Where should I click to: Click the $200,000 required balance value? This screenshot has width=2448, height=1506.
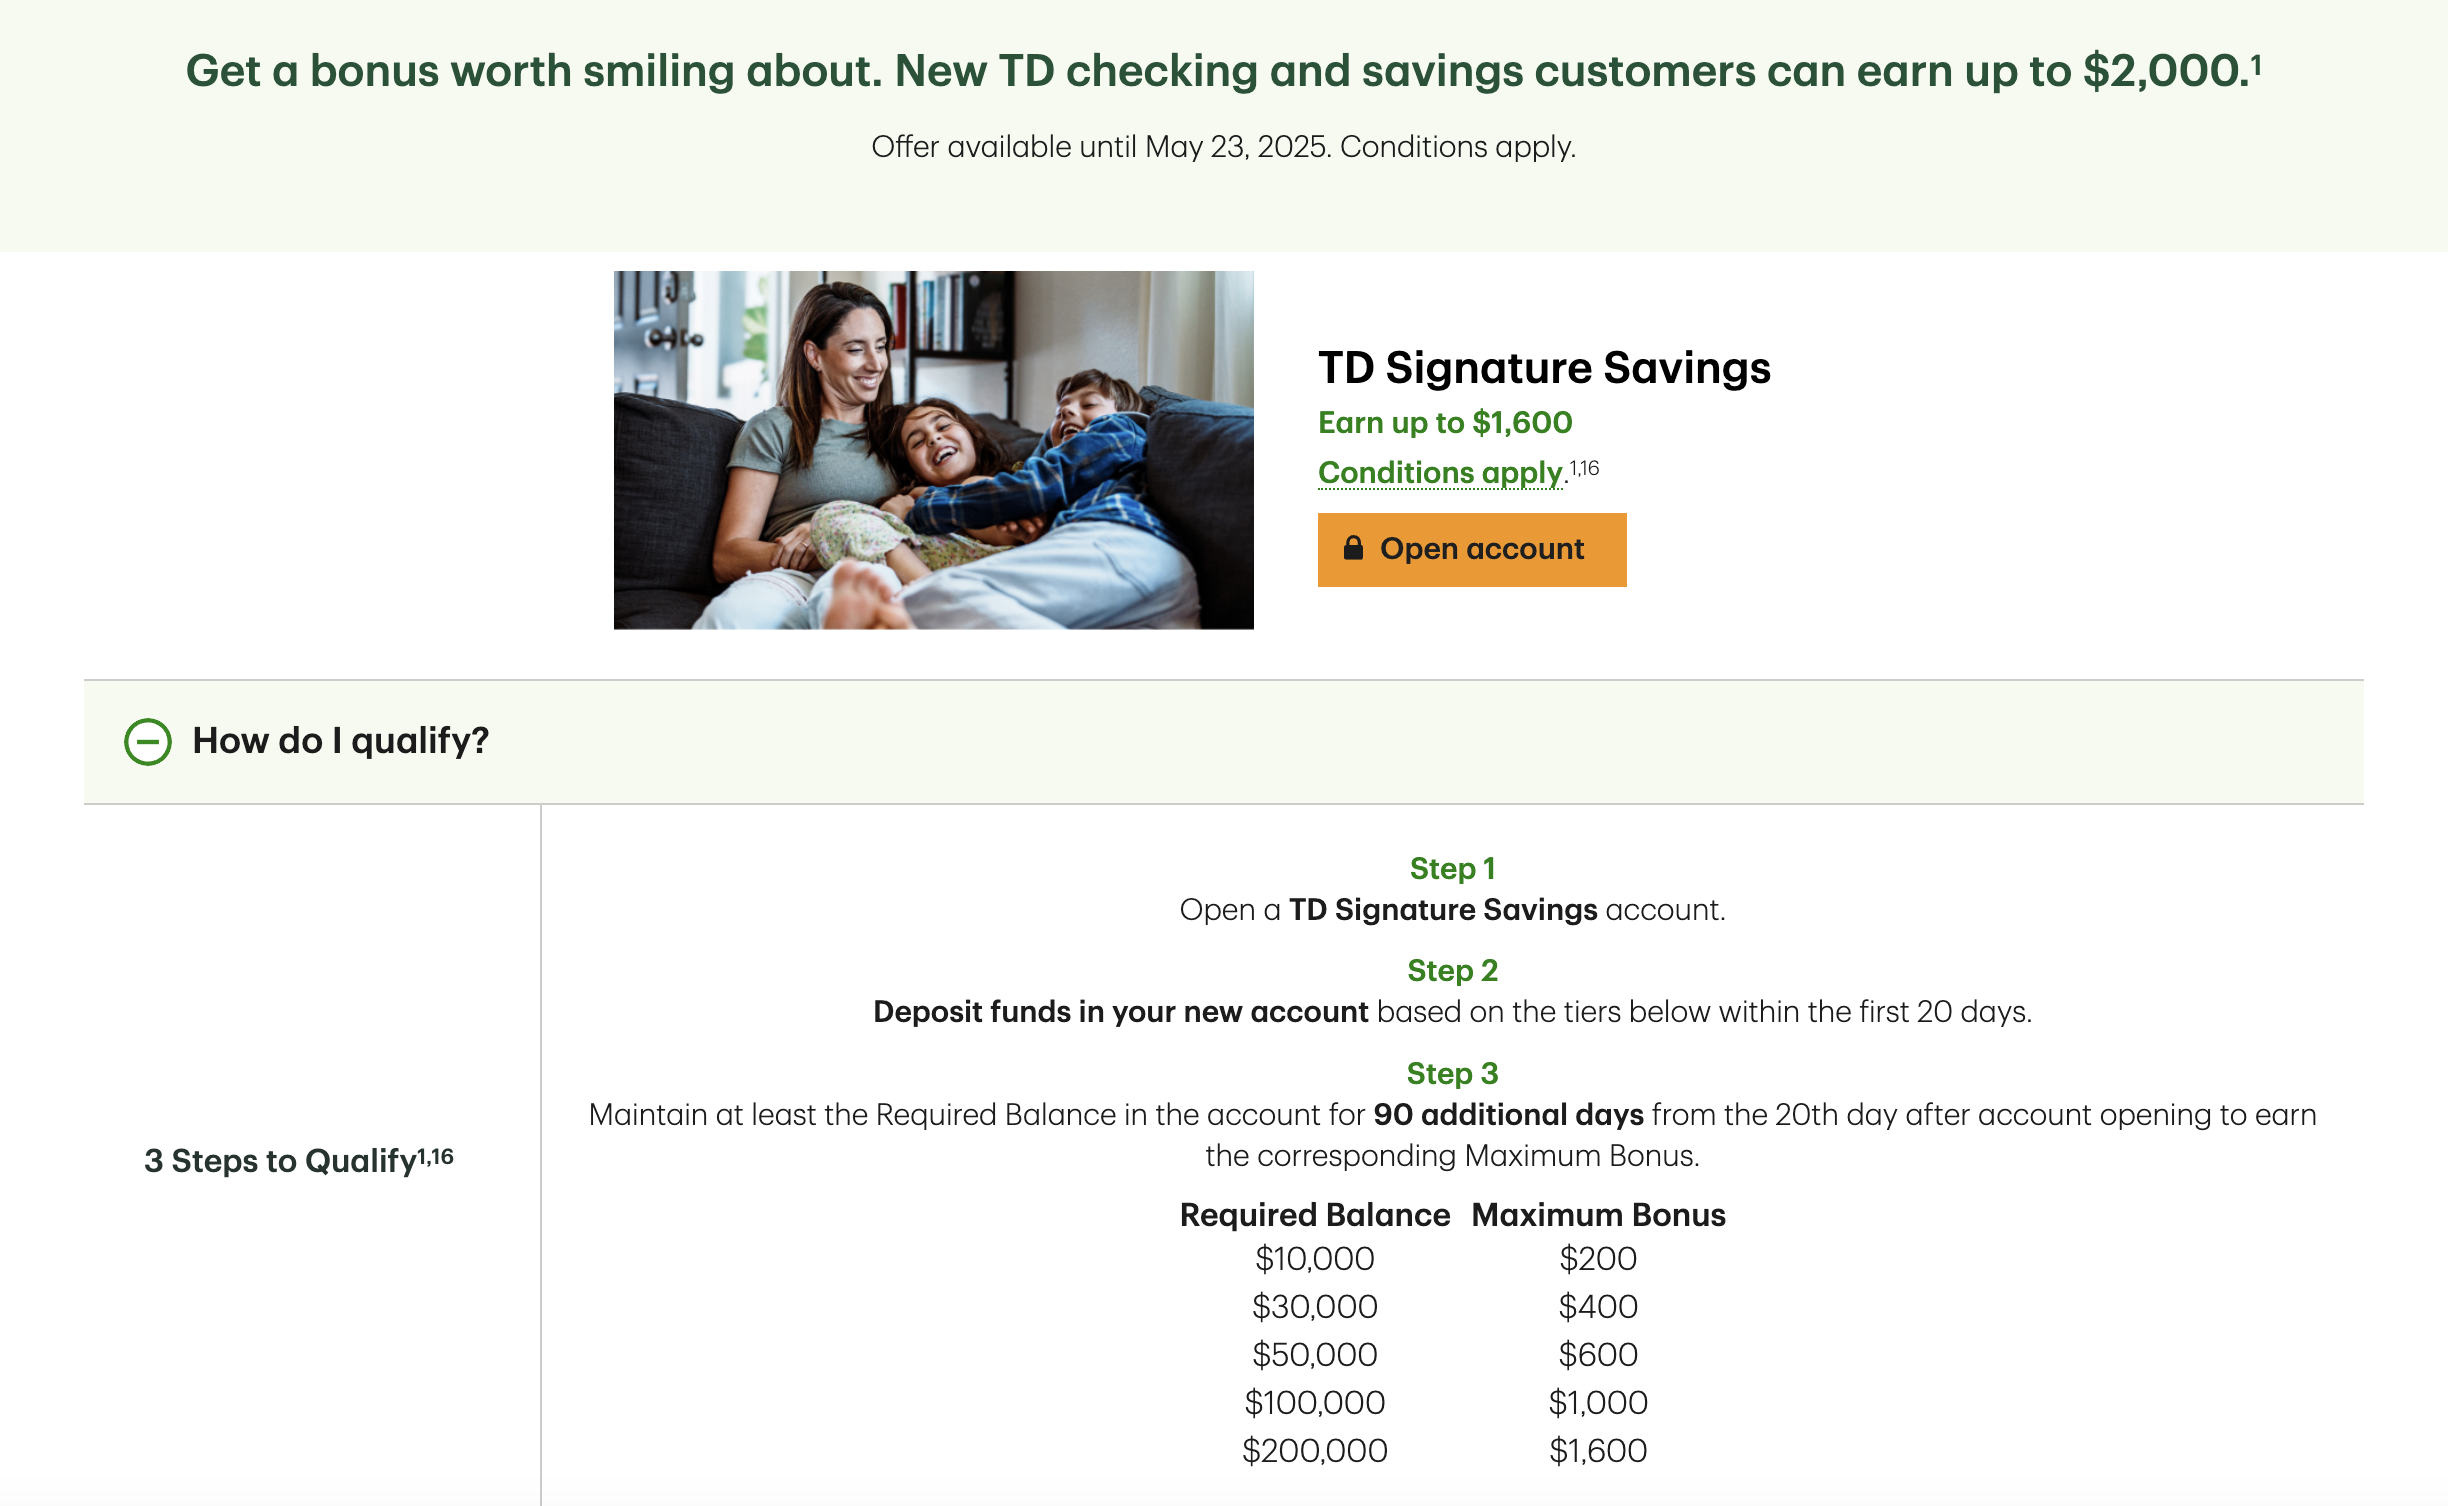[x=1314, y=1450]
